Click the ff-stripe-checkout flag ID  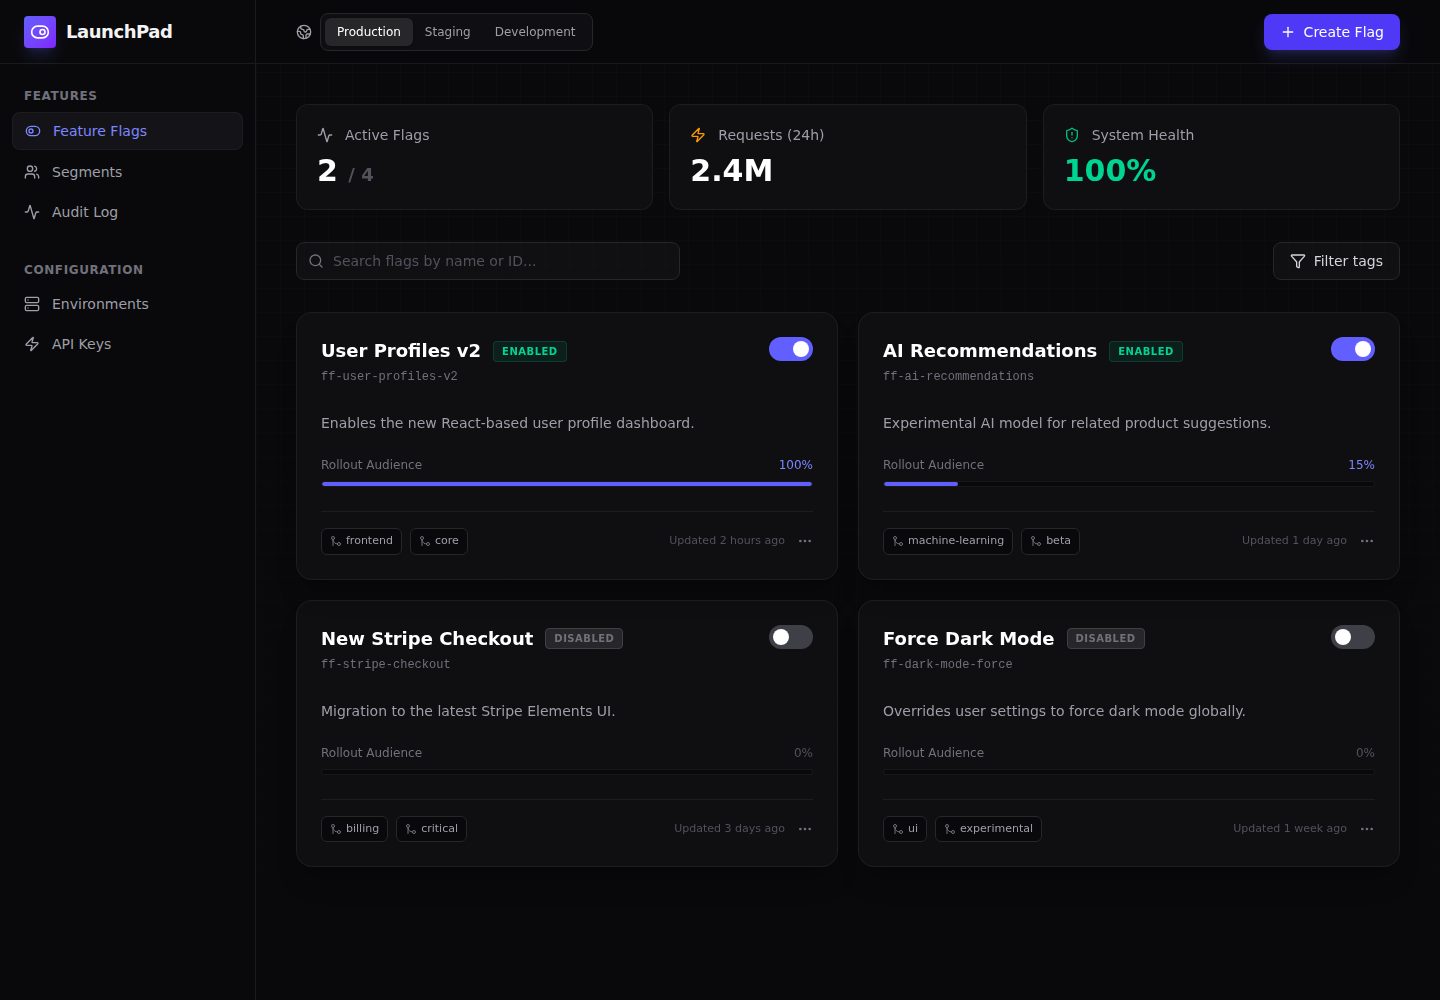(385, 665)
